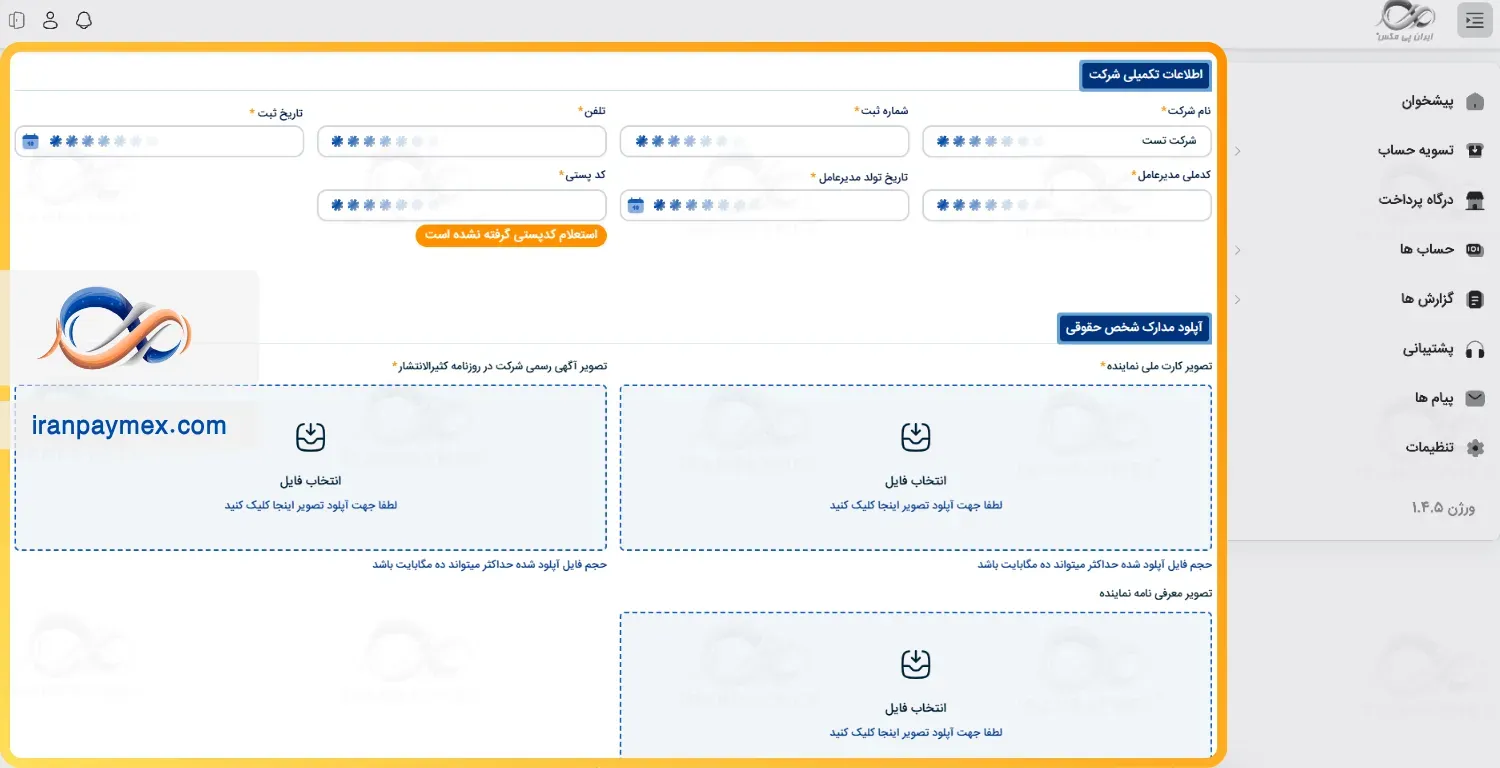Viewport: 1500px width, 768px height.
Task: Click upload icon for تصویر معرفی نامه نماینده
Action: click(916, 663)
